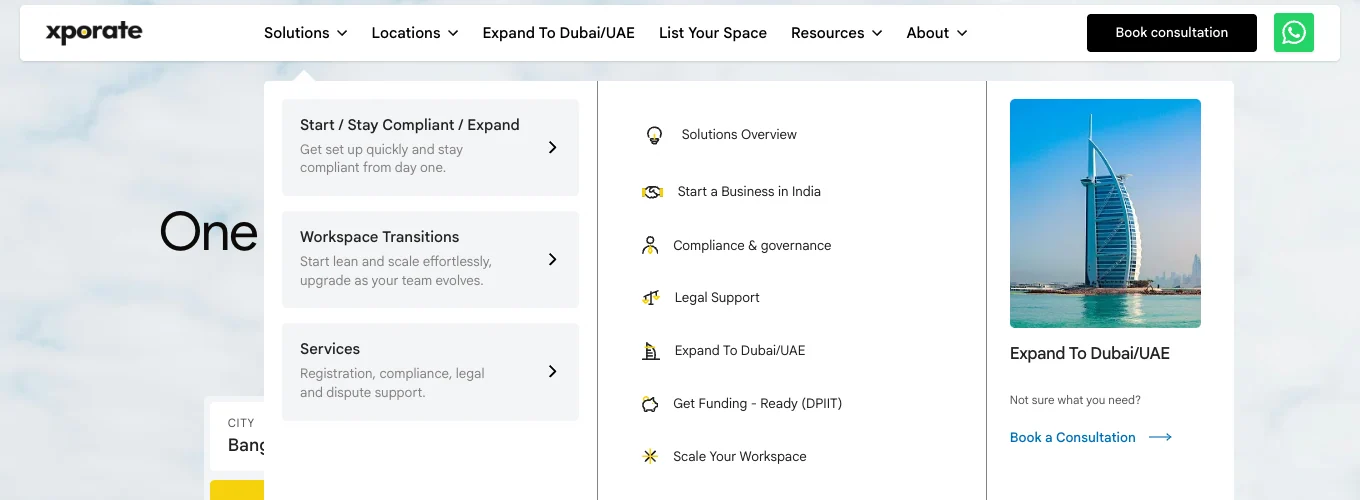Click the arrow next to Book a Consultation
The image size is (1360, 500).
[x=1160, y=437]
